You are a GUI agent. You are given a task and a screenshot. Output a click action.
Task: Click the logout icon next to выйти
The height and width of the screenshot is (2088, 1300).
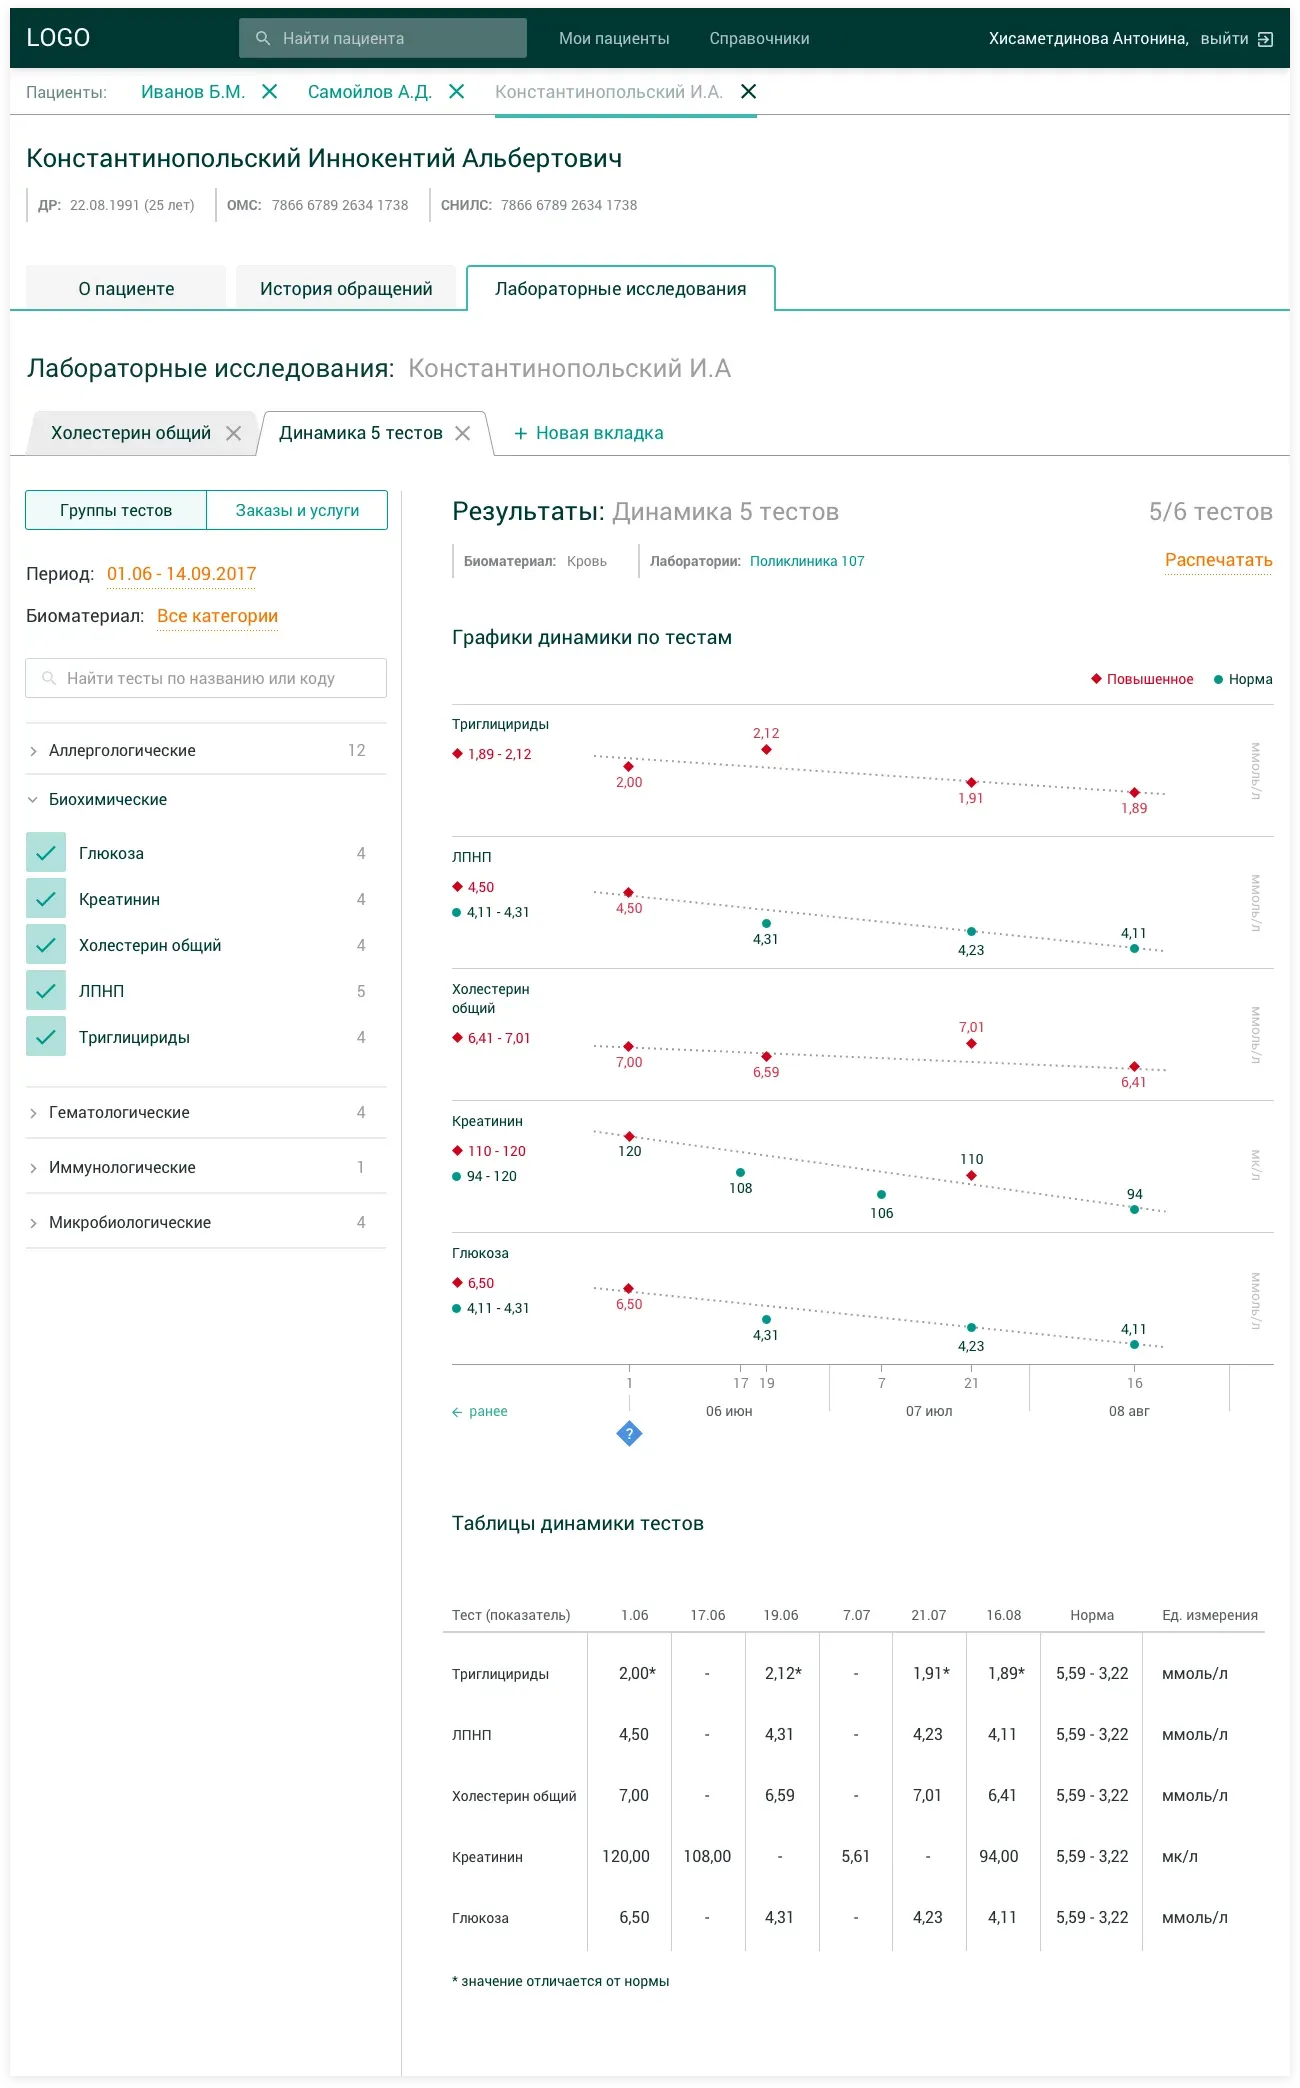click(1265, 39)
